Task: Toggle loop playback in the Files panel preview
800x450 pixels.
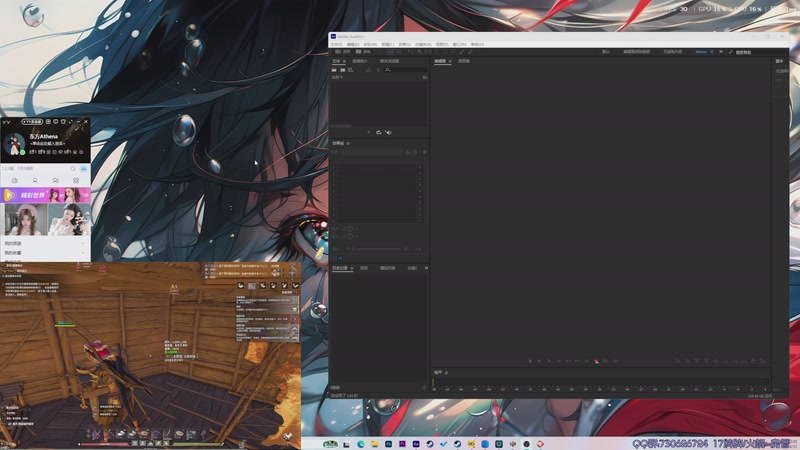Action: click(379, 132)
